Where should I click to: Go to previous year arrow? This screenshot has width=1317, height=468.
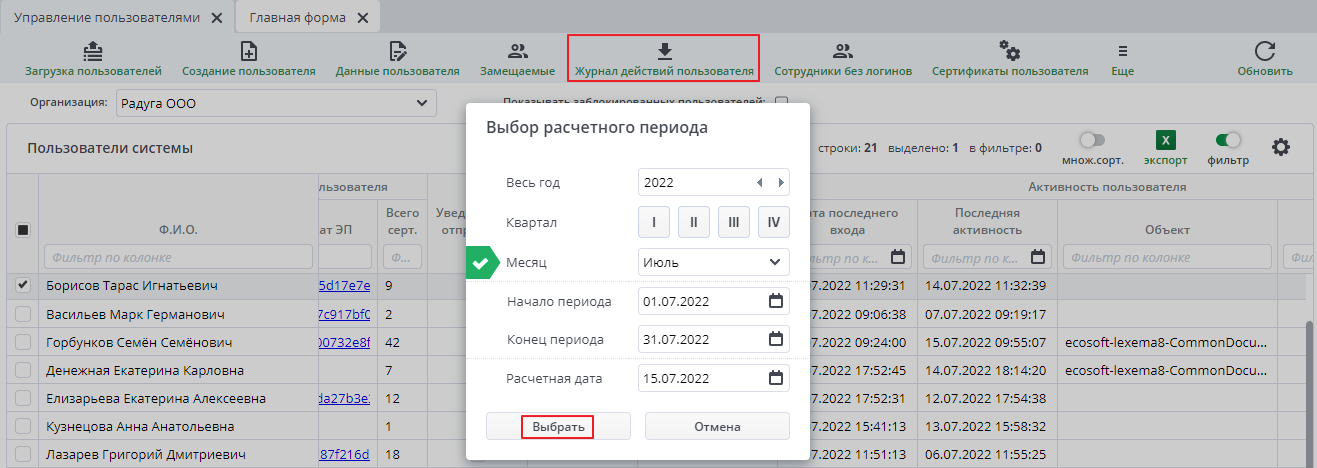click(760, 183)
